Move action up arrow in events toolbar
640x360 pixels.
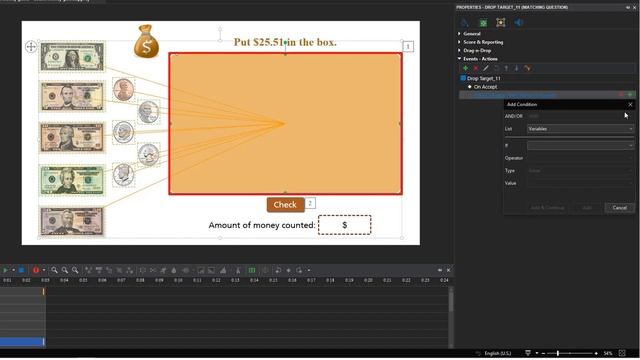(506, 68)
